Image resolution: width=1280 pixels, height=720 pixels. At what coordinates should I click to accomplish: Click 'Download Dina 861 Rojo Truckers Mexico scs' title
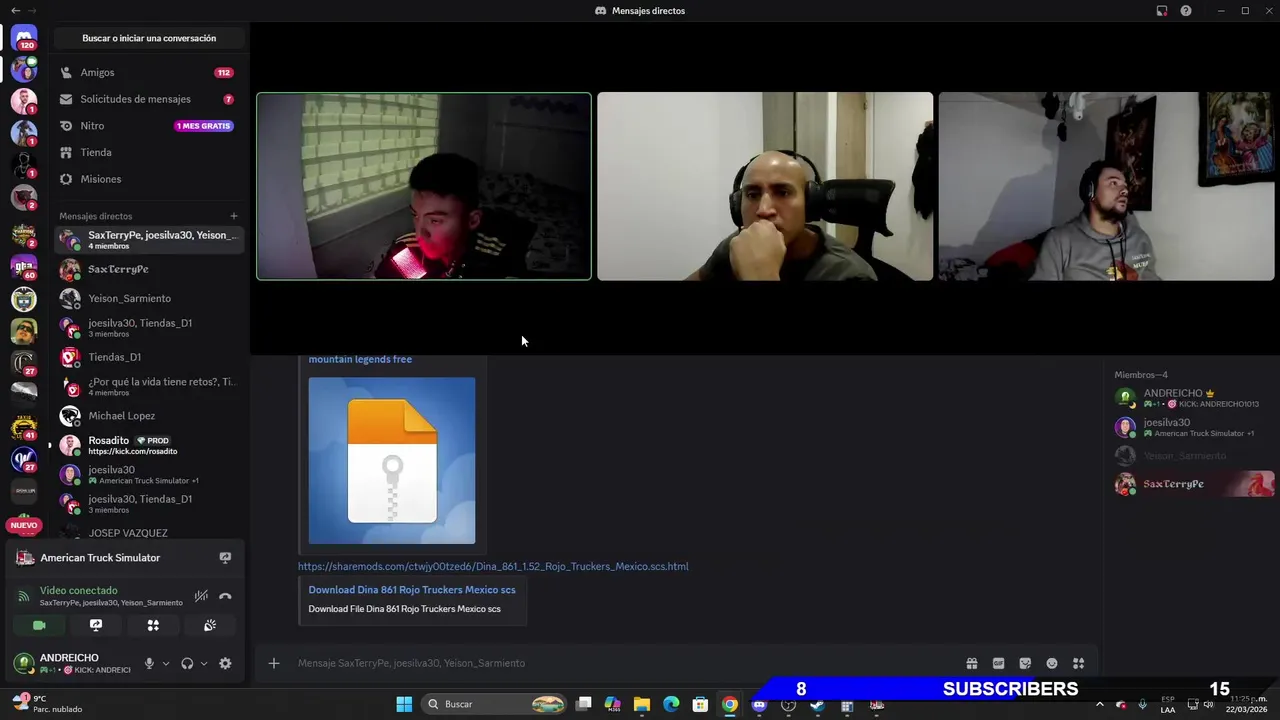click(x=412, y=590)
